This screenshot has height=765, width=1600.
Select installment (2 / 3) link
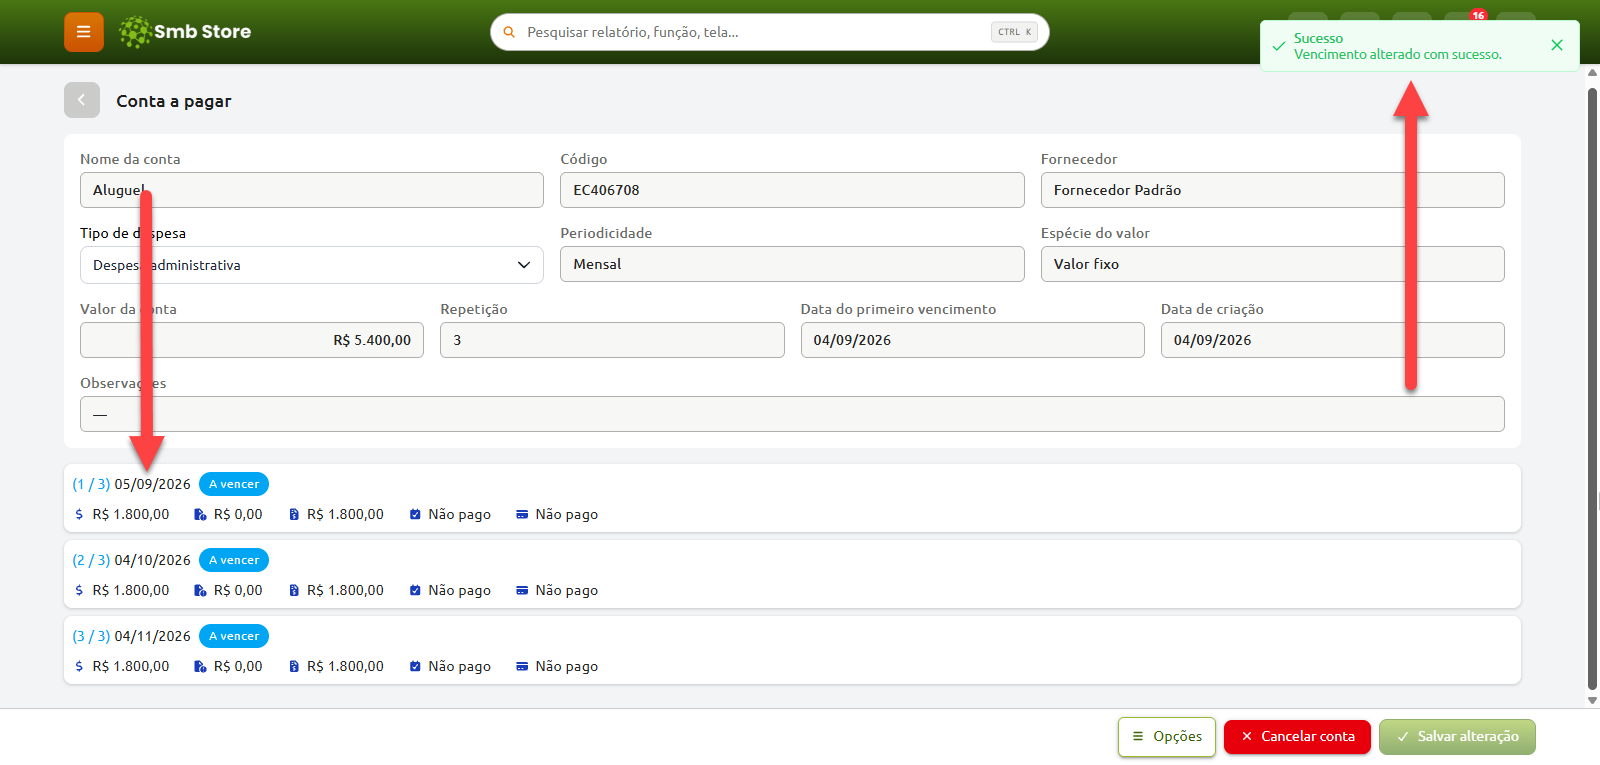91,560
